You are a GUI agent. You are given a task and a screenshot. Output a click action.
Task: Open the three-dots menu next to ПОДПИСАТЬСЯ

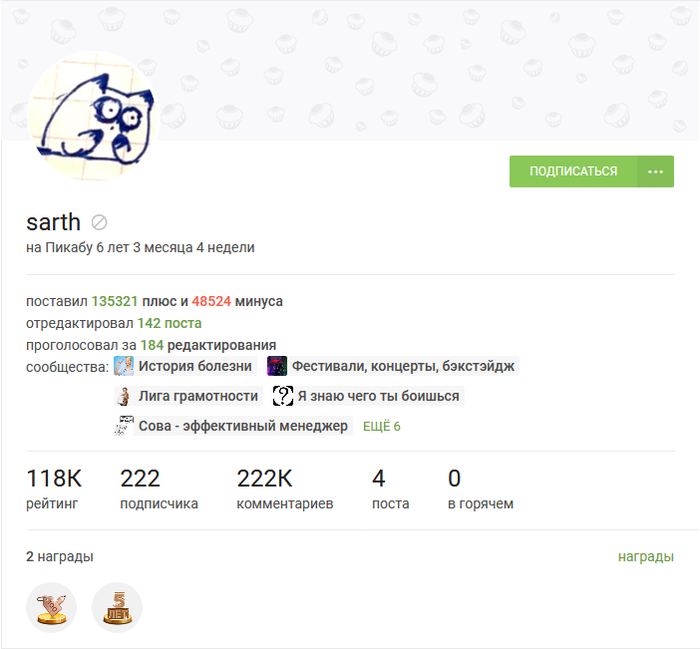[x=655, y=171]
